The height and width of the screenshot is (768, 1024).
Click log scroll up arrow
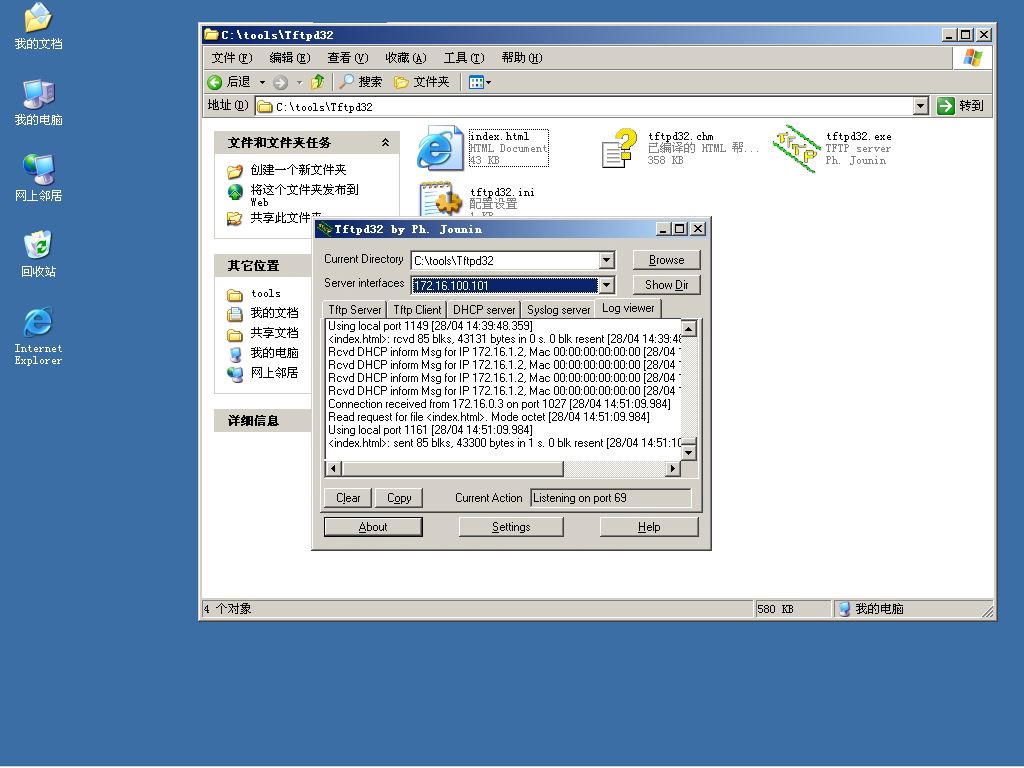coord(688,328)
